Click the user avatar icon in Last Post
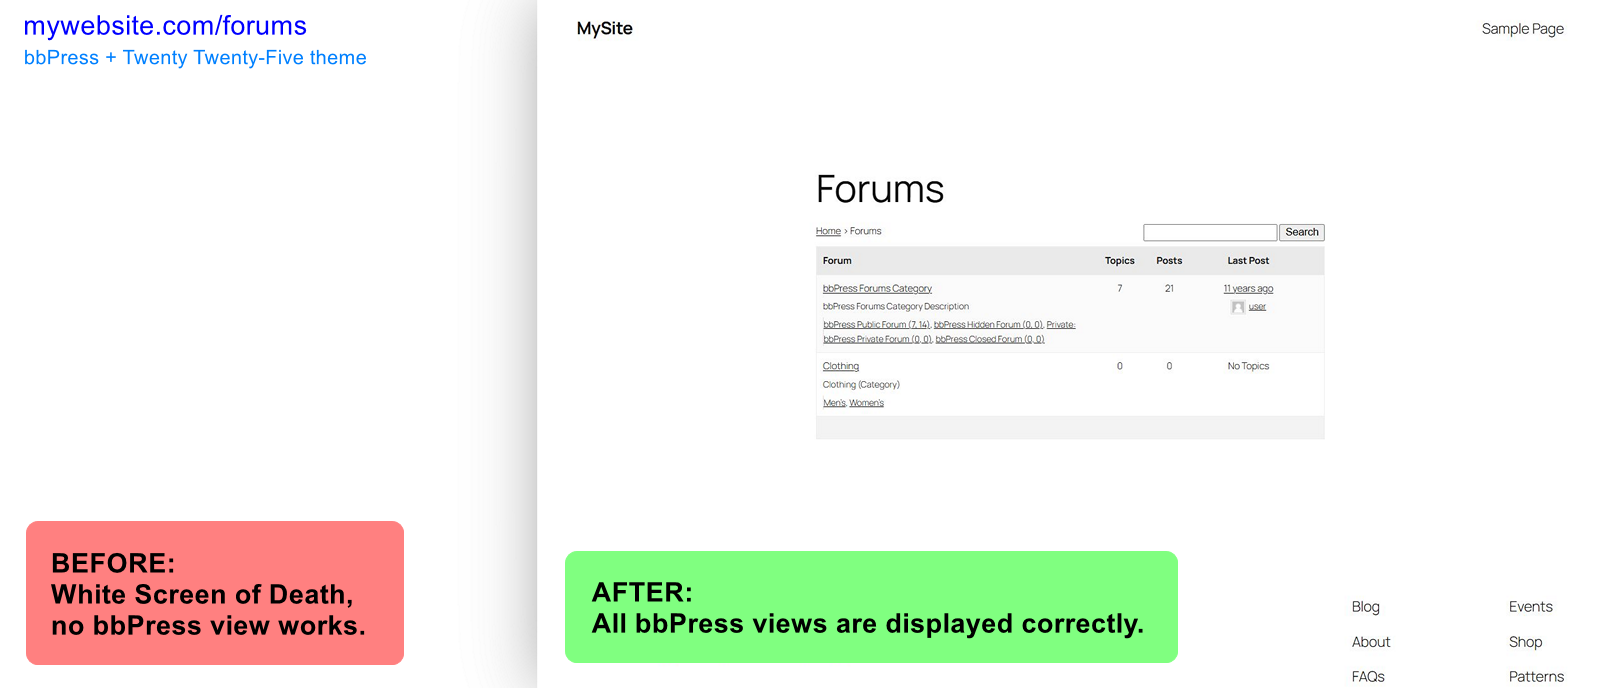 point(1238,307)
